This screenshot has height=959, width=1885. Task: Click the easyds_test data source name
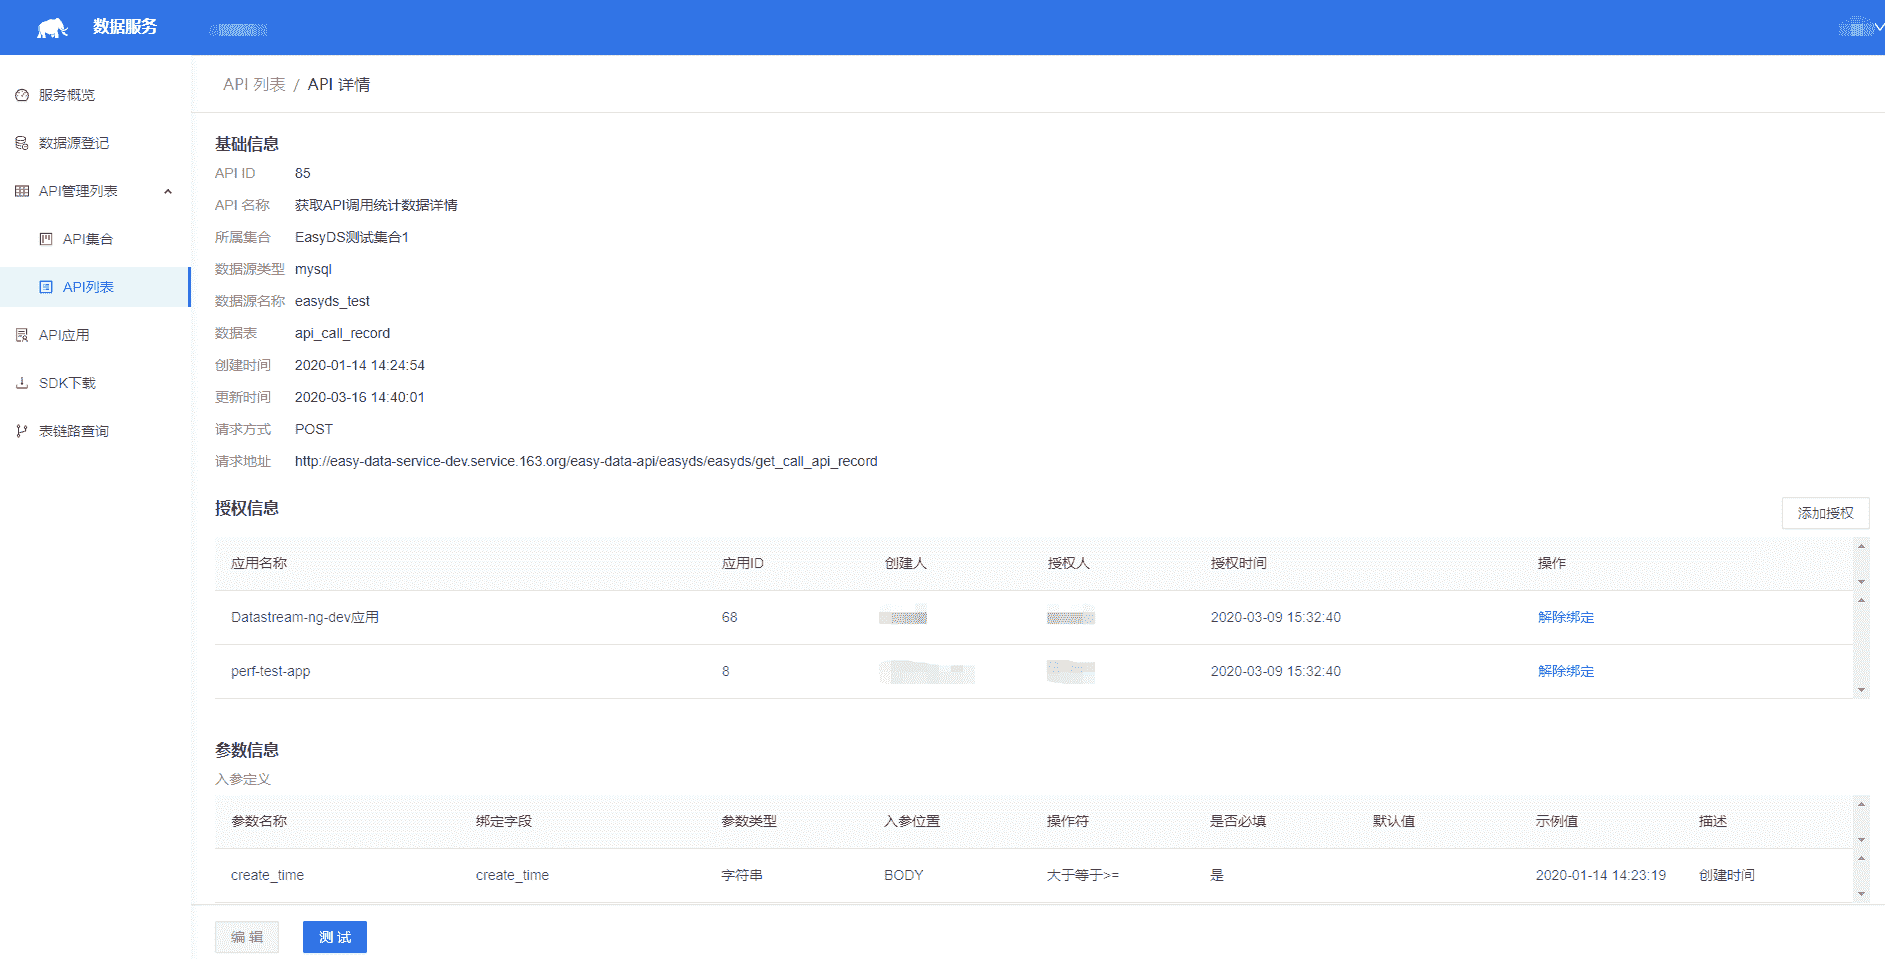coord(332,301)
